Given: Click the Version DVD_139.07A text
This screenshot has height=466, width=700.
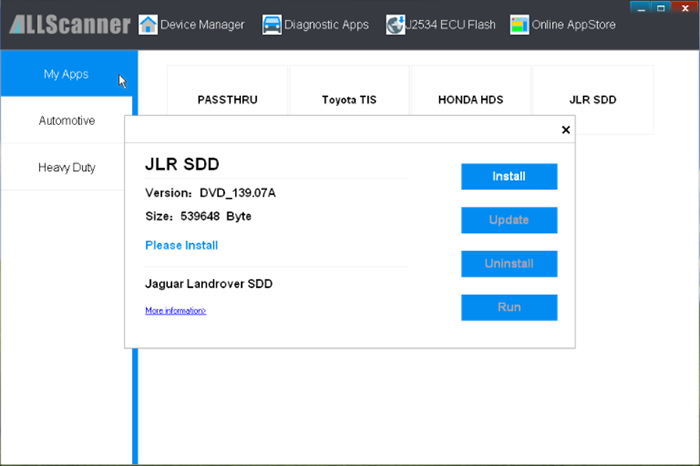Looking at the screenshot, I should tap(210, 193).
